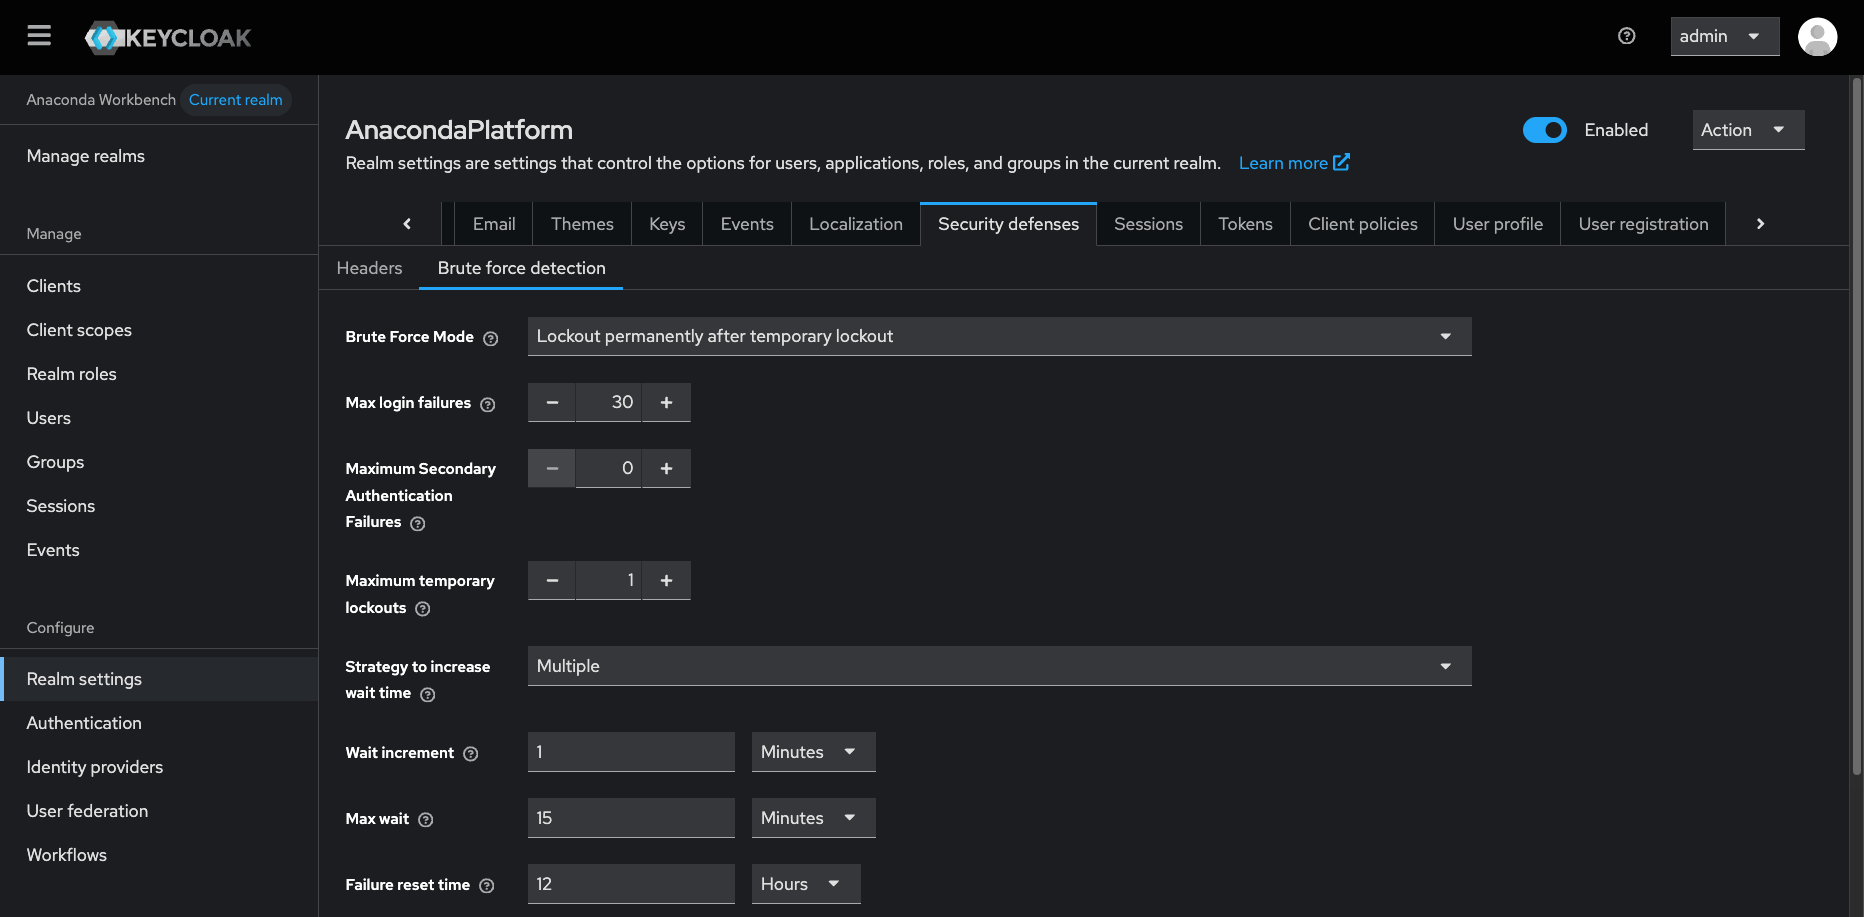Increase Max login failures with plus
Viewport: 1864px width, 917px height.
[x=666, y=402]
